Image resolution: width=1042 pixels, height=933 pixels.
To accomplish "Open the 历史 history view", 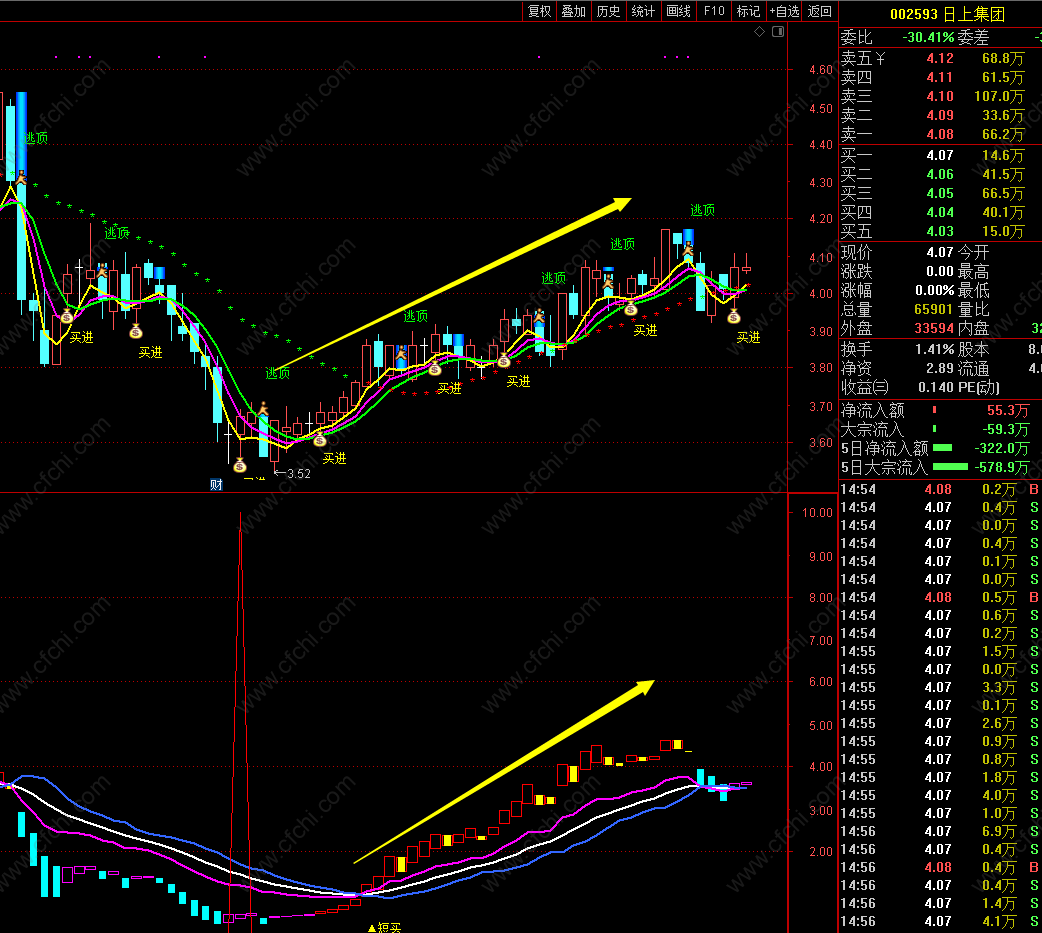I will click(608, 11).
